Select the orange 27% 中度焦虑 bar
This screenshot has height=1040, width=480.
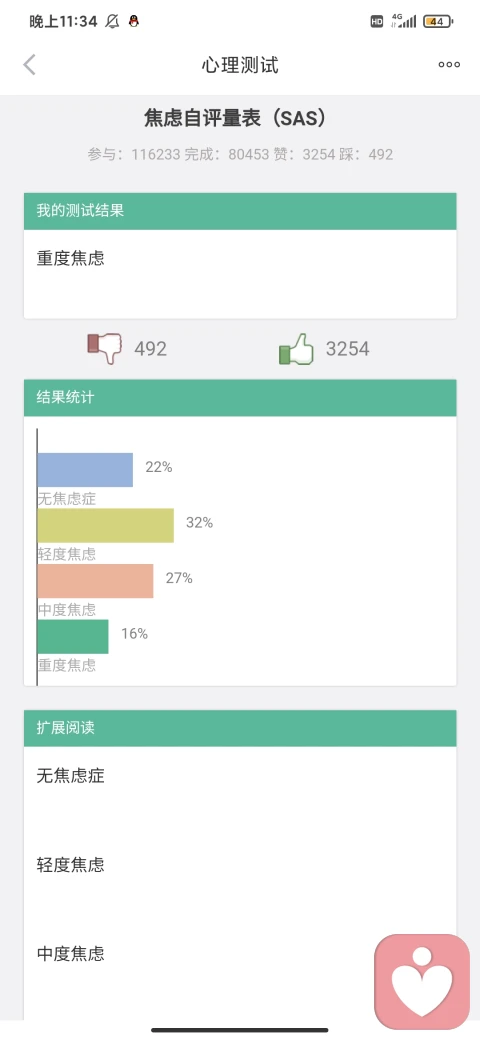95,581
